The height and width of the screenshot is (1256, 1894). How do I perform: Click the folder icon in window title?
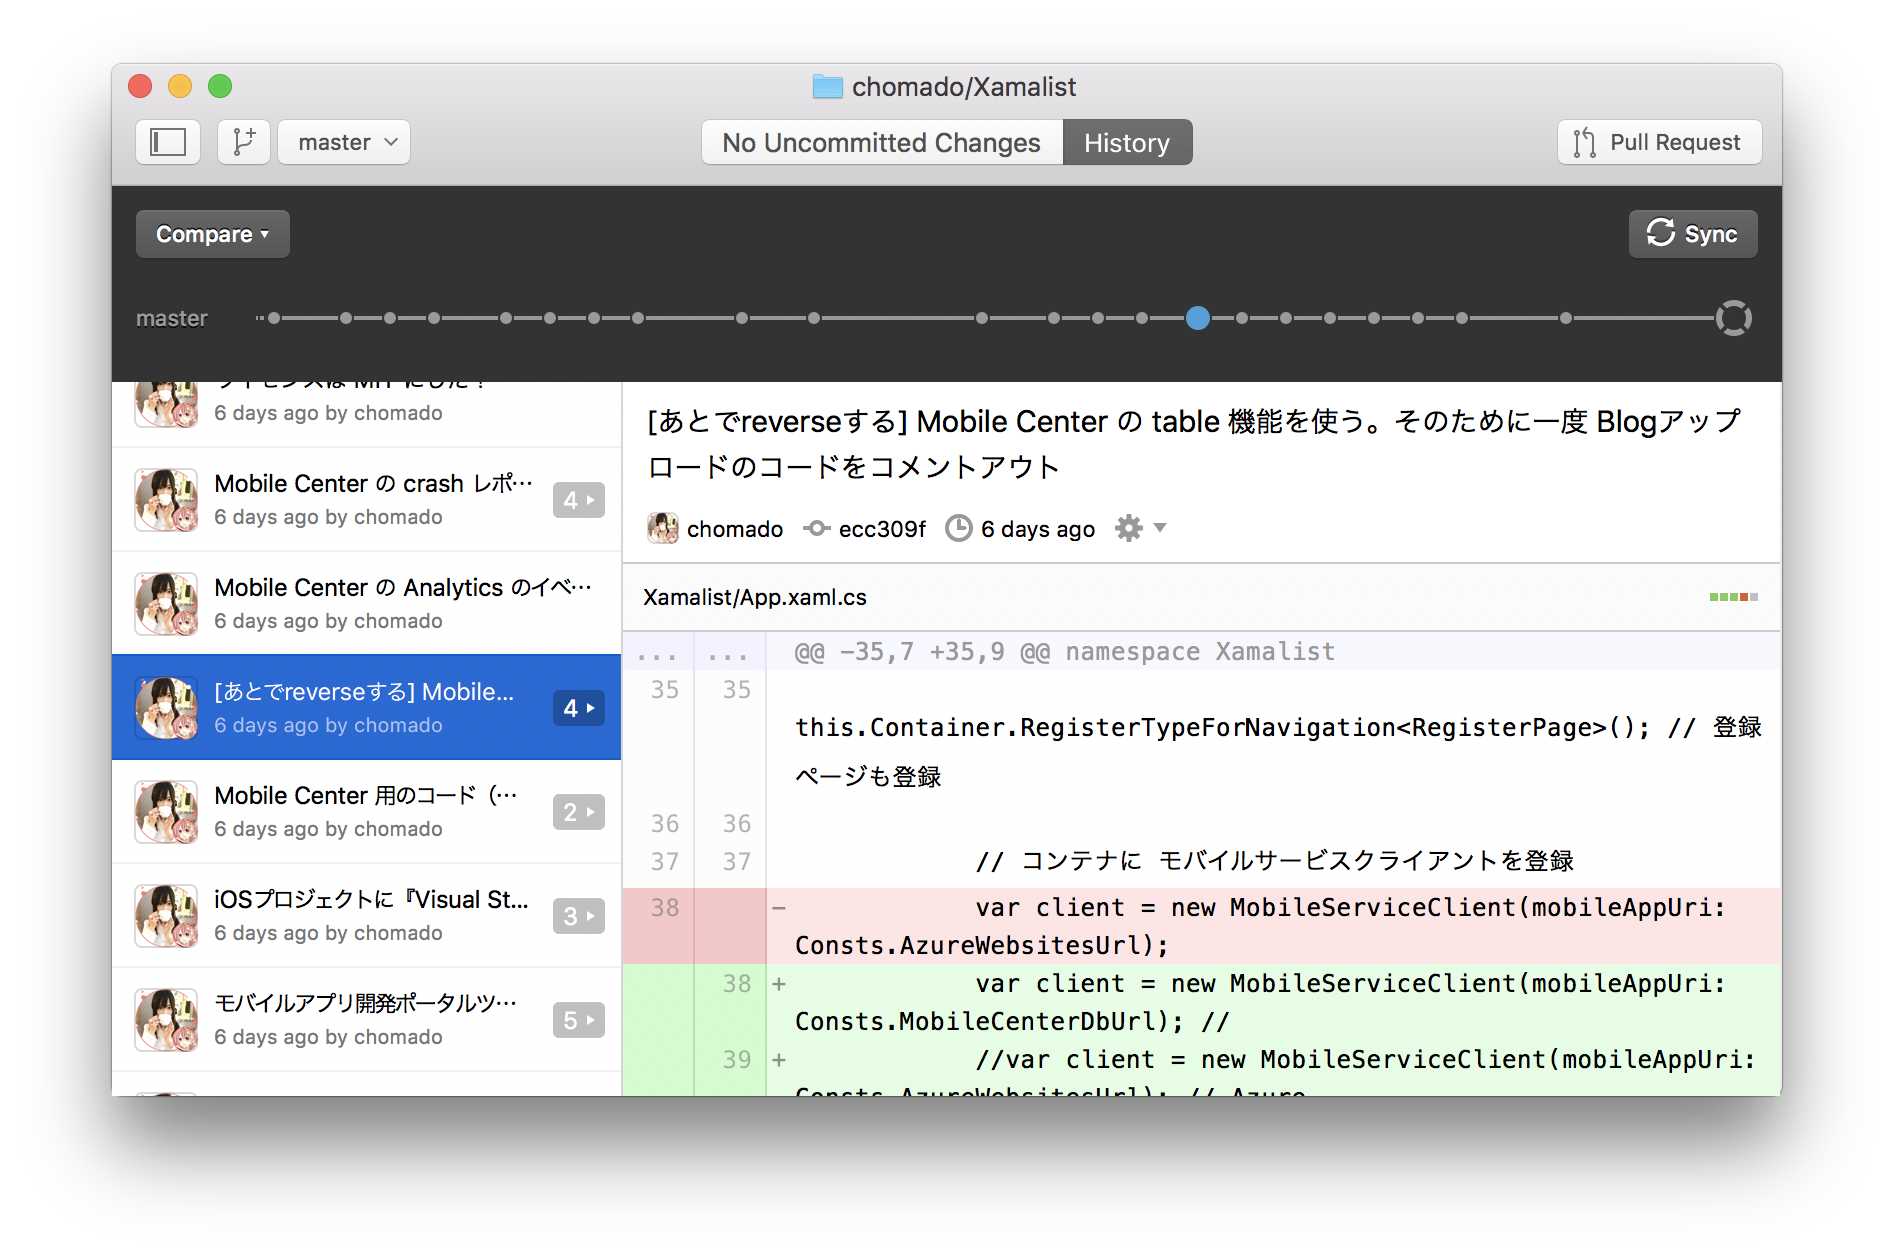(x=827, y=87)
